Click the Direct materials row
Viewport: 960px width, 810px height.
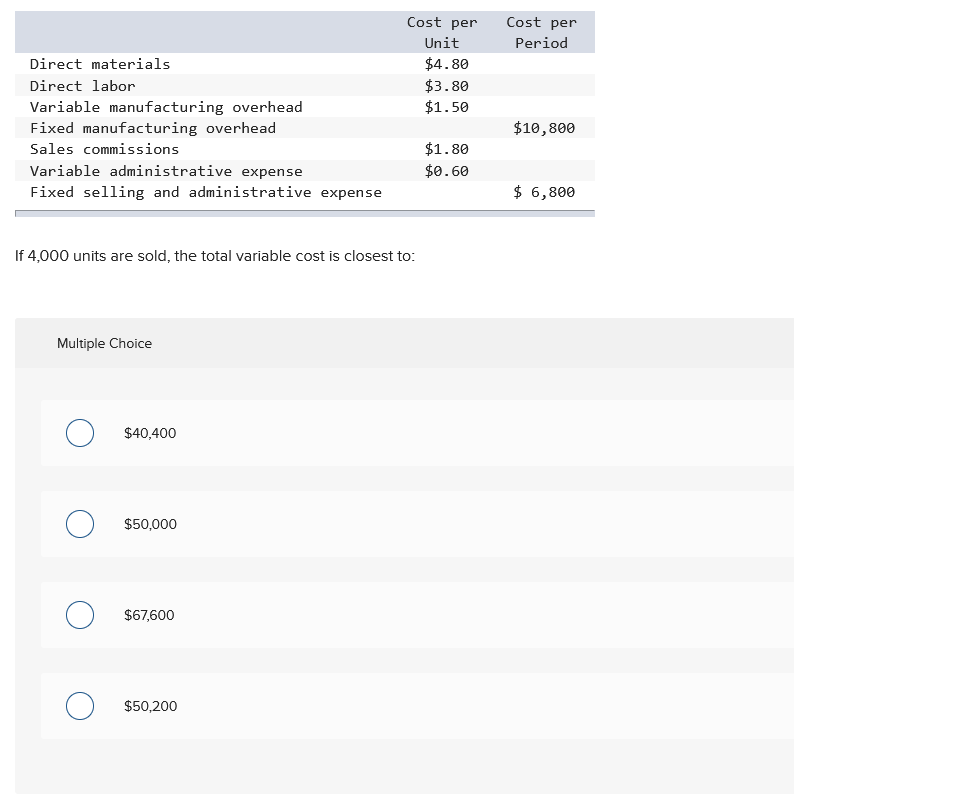tap(100, 64)
